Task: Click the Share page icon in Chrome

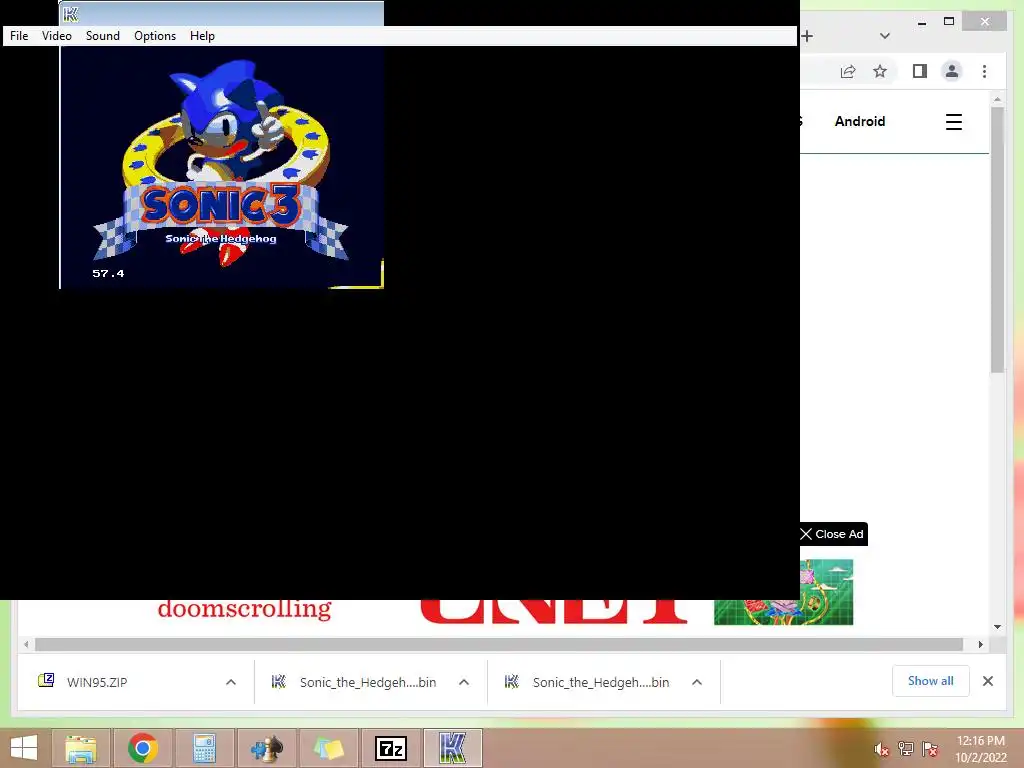Action: 848,71
